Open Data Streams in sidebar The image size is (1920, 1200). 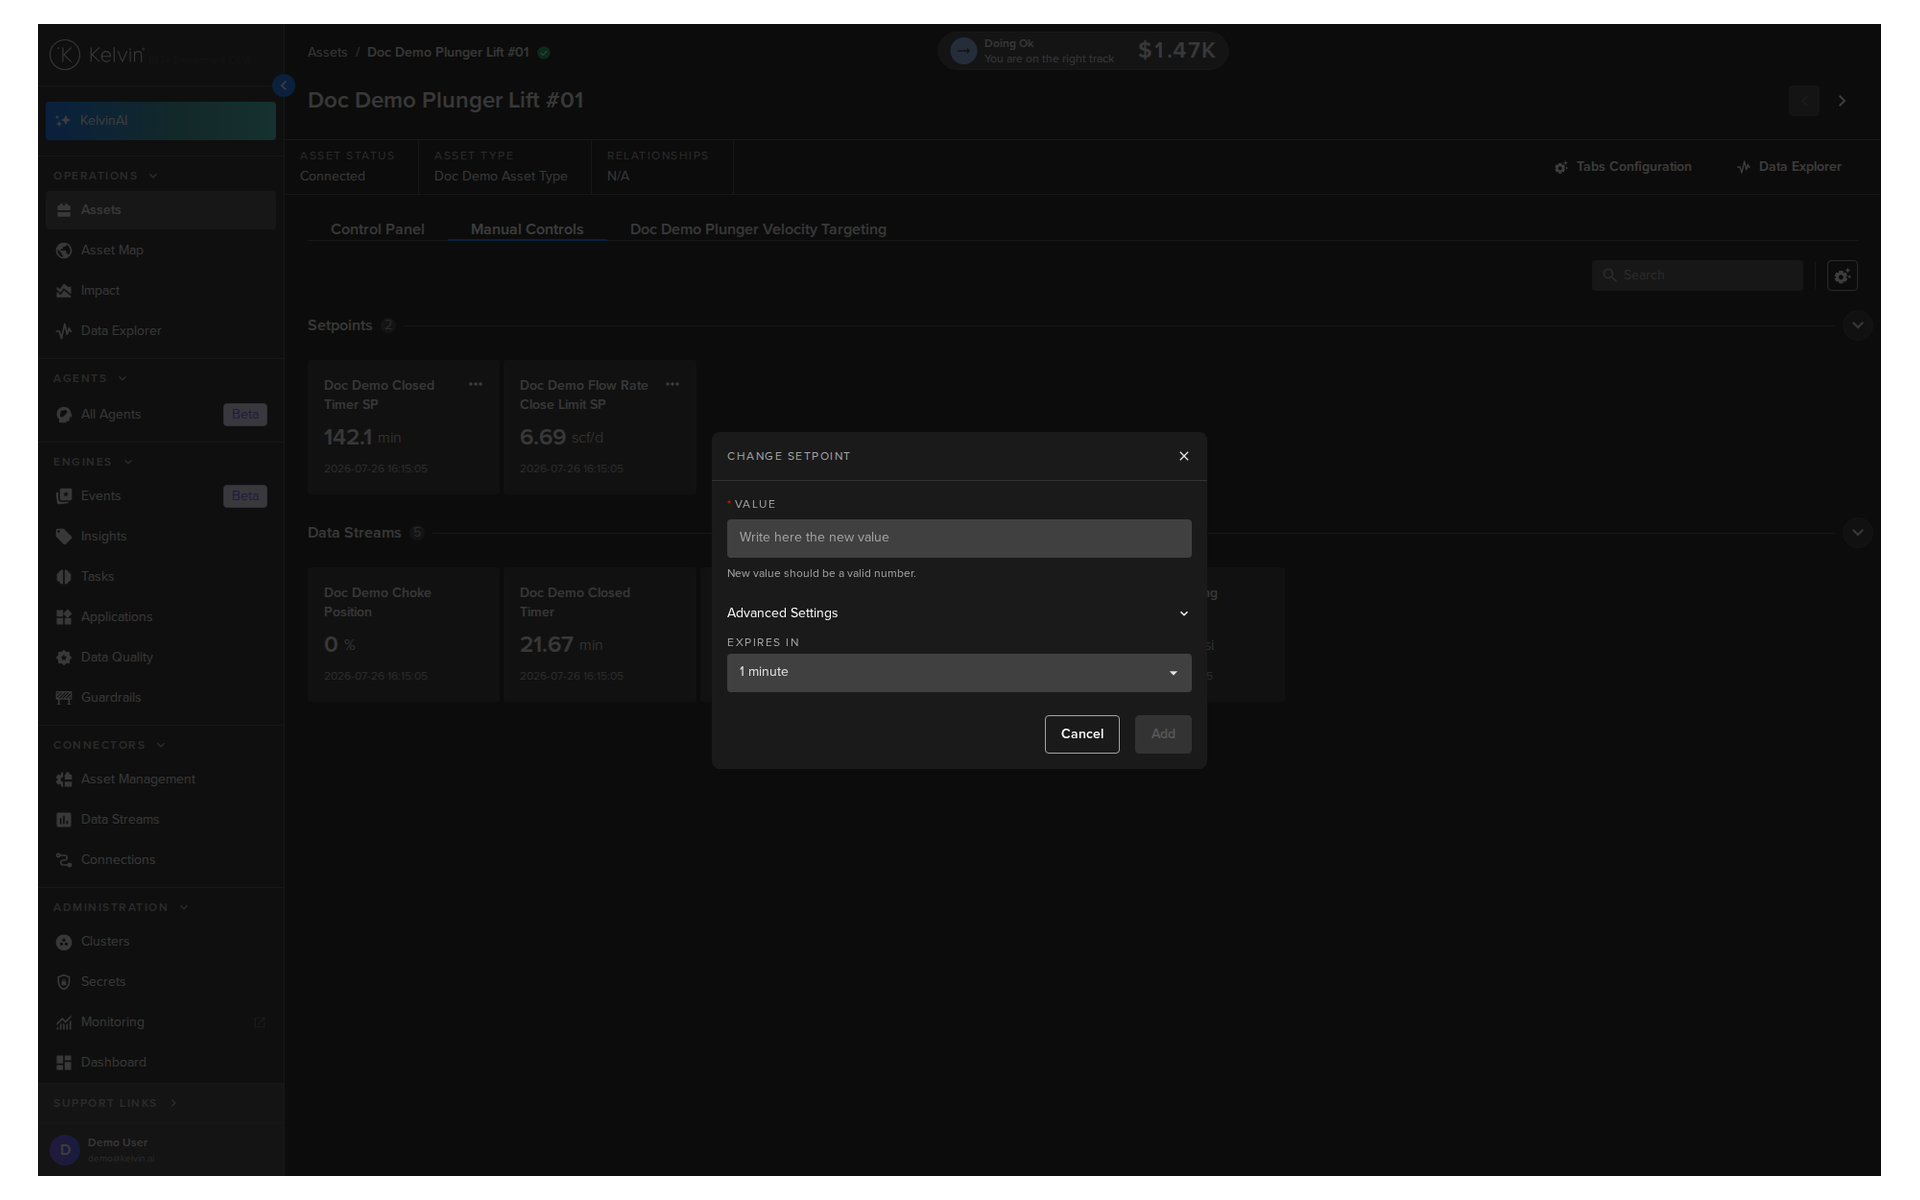[160, 820]
